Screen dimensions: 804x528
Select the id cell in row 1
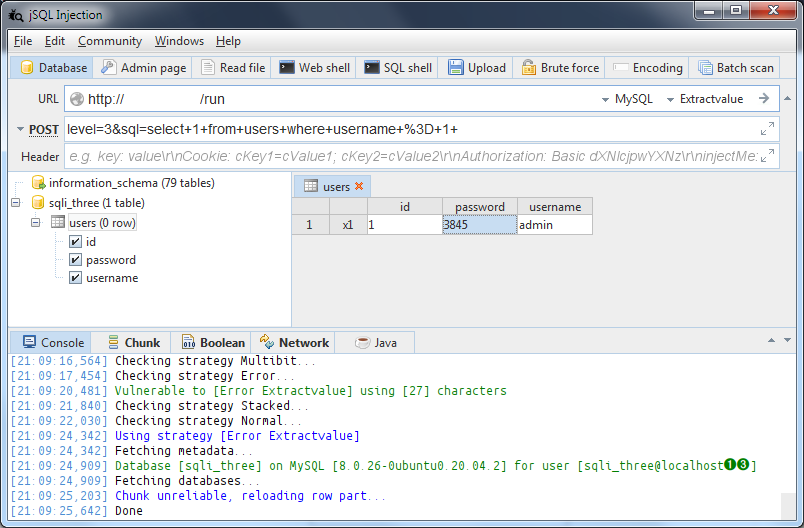coord(405,225)
